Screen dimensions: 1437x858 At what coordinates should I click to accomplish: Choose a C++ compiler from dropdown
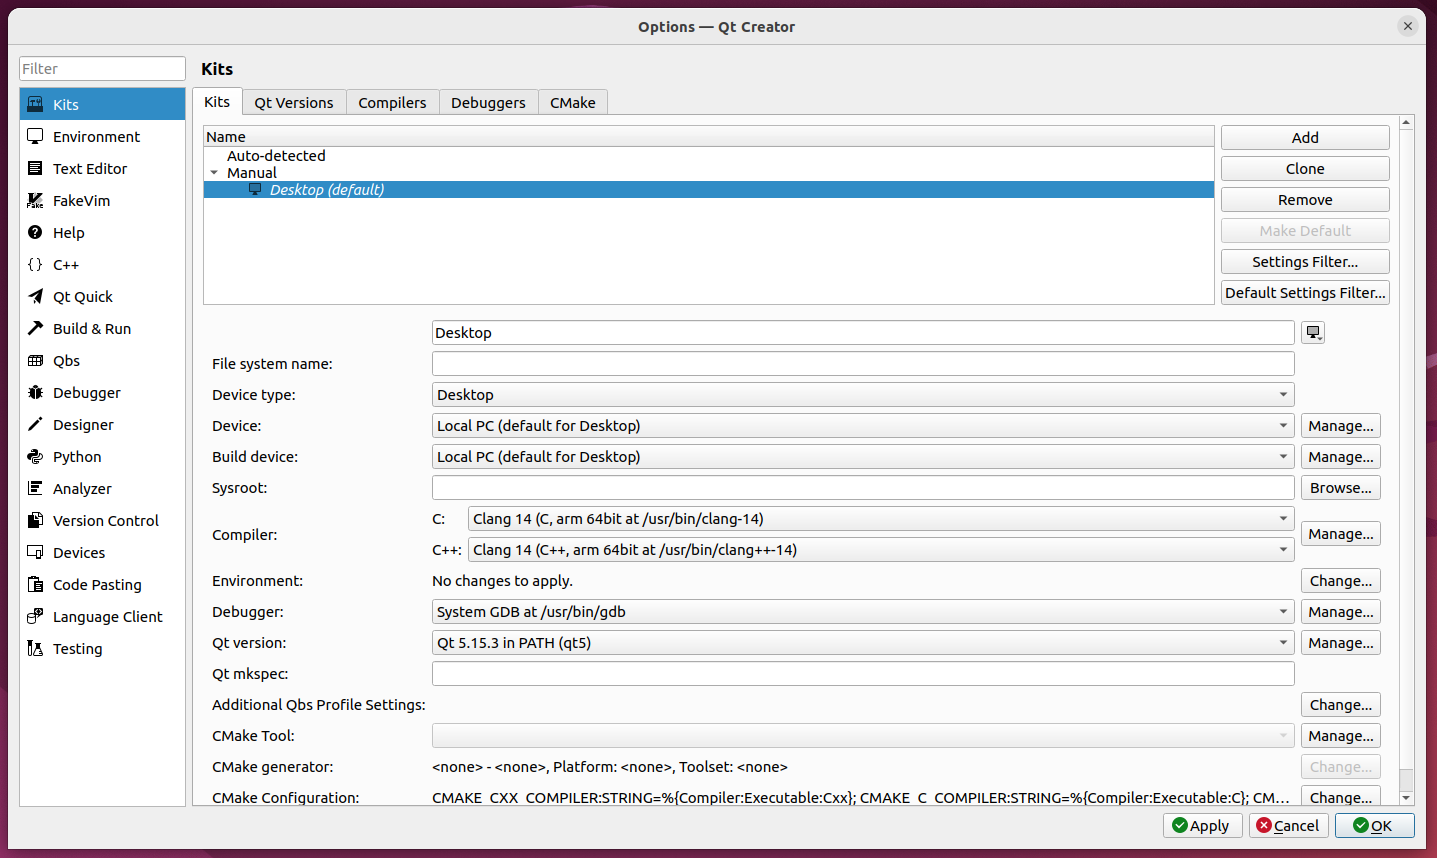pyautogui.click(x=881, y=550)
